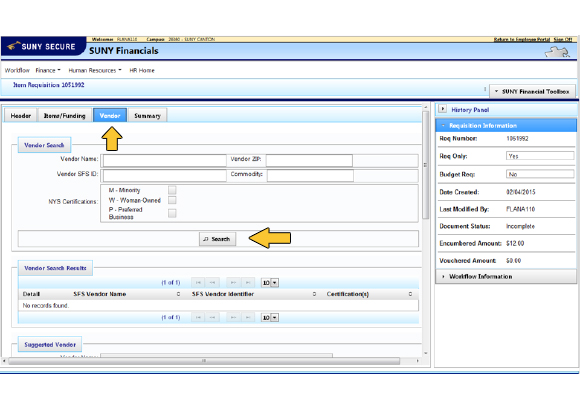Image resolution: width=580 pixels, height=410 pixels.
Task: Click the Sign Off link
Action: click(x=563, y=39)
